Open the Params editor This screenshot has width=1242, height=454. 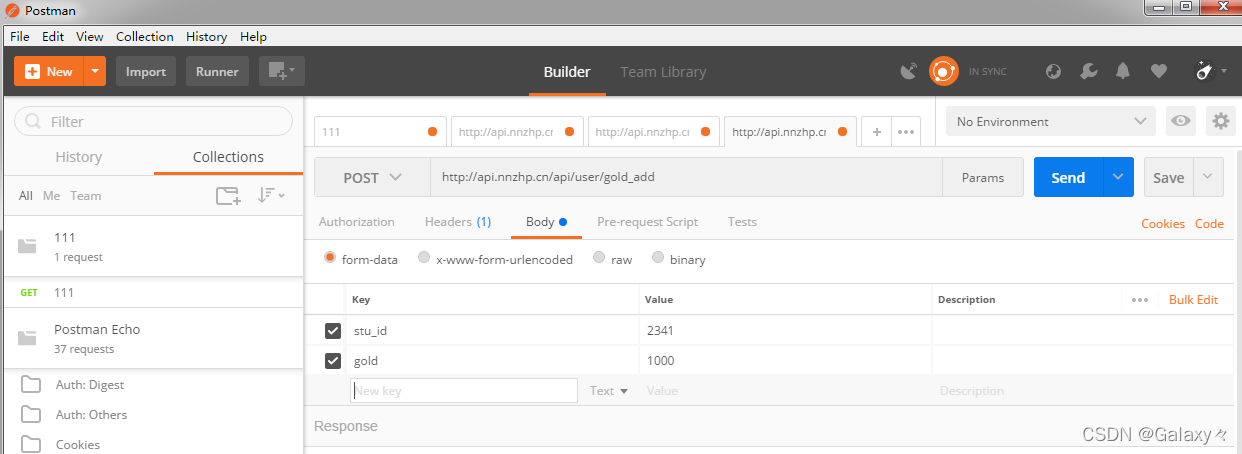click(983, 177)
